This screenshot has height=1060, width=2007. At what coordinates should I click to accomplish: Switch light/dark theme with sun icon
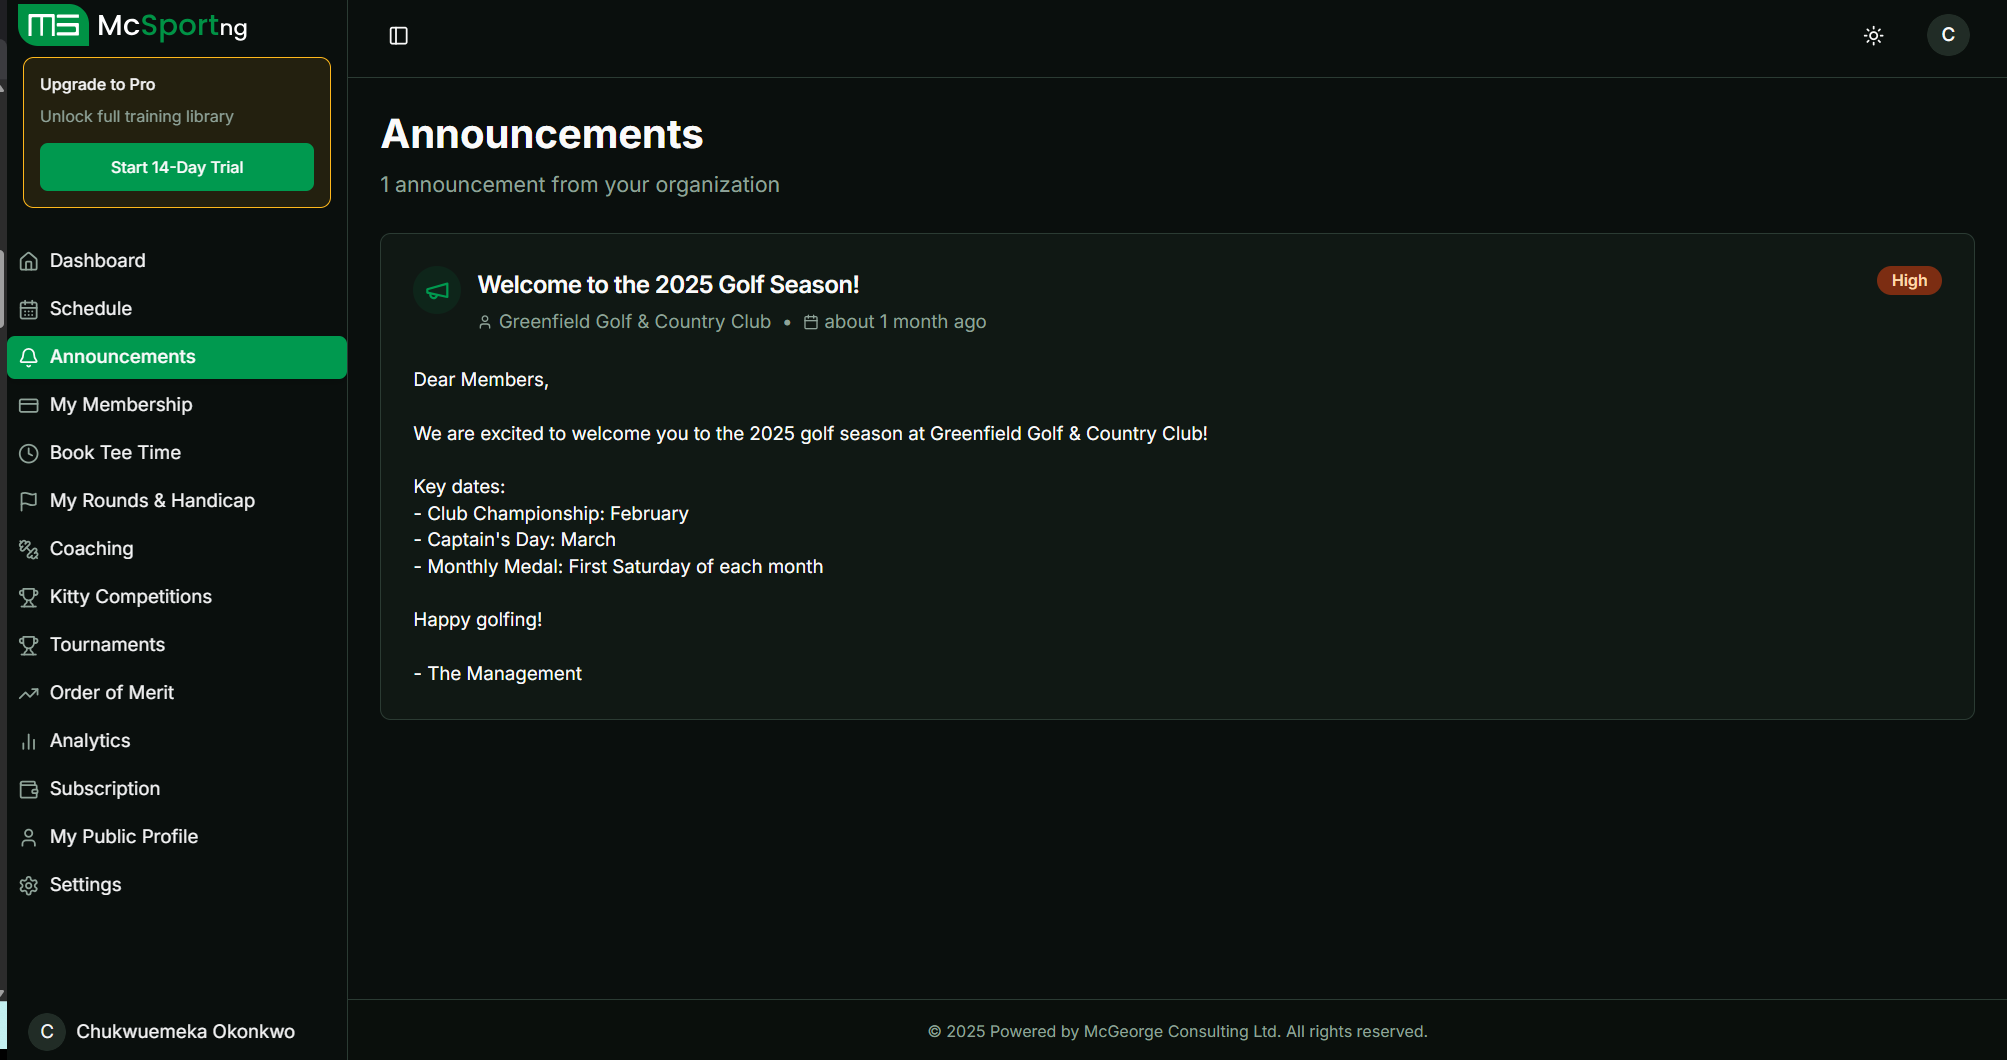click(x=1873, y=36)
